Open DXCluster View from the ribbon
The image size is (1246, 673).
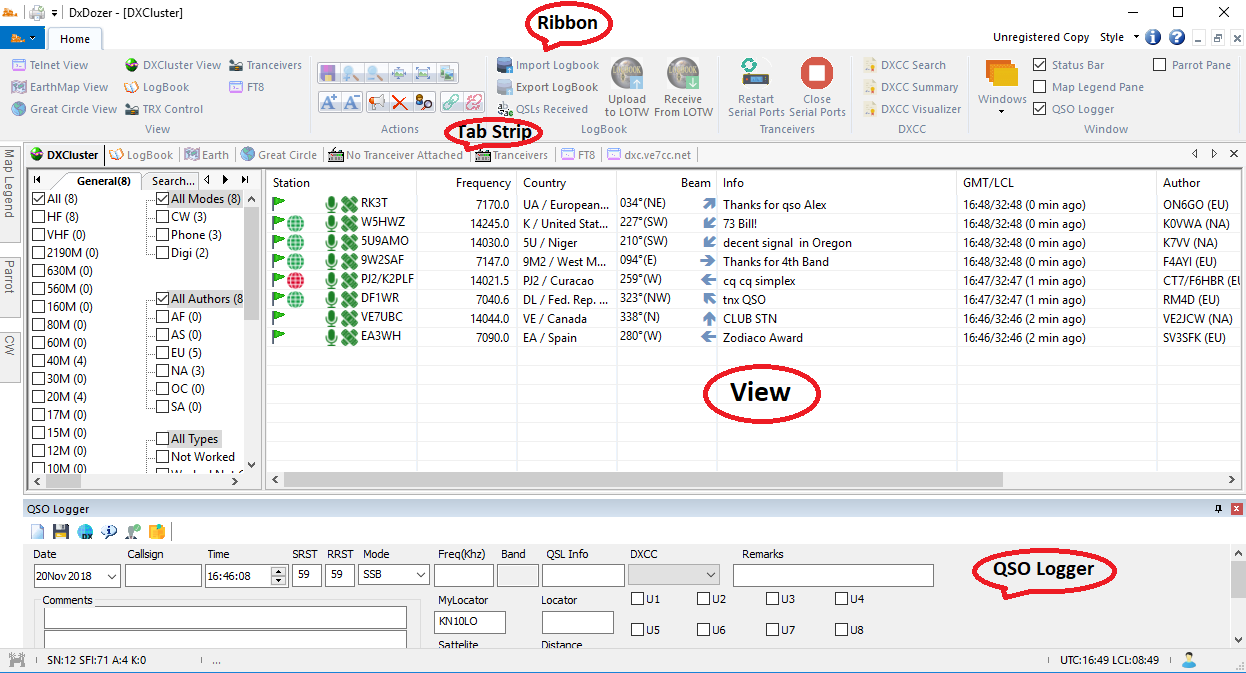point(173,65)
